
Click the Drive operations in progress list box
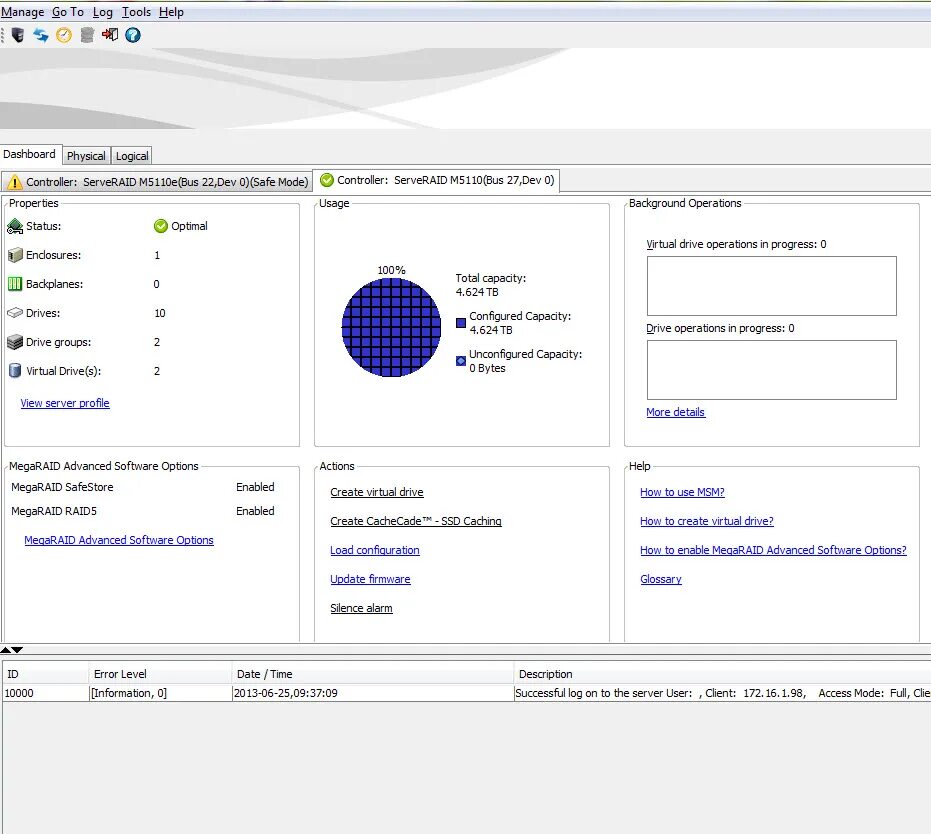click(771, 370)
